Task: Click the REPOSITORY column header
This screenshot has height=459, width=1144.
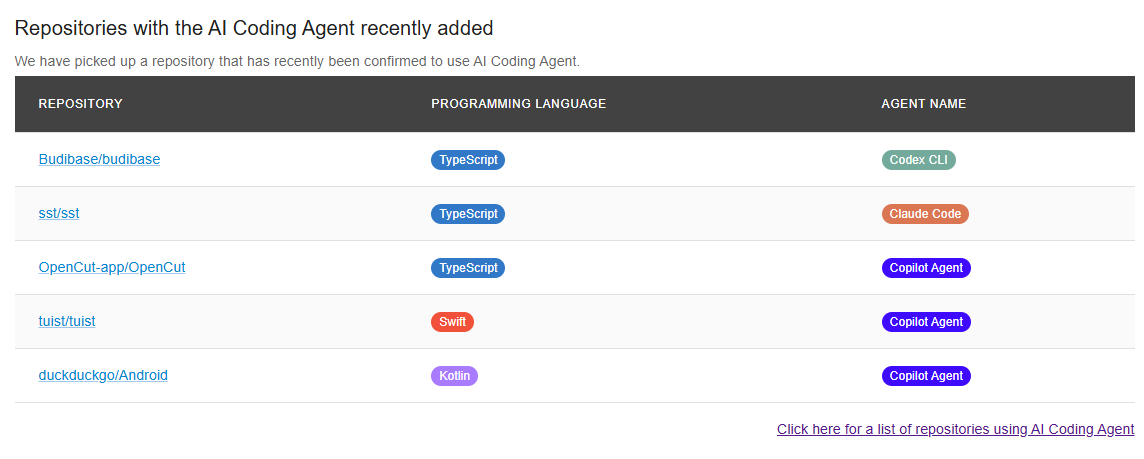Action: pyautogui.click(x=80, y=104)
